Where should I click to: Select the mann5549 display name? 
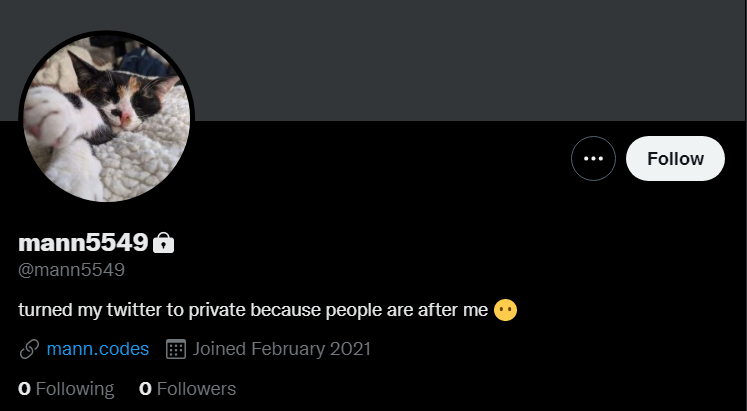(x=83, y=242)
